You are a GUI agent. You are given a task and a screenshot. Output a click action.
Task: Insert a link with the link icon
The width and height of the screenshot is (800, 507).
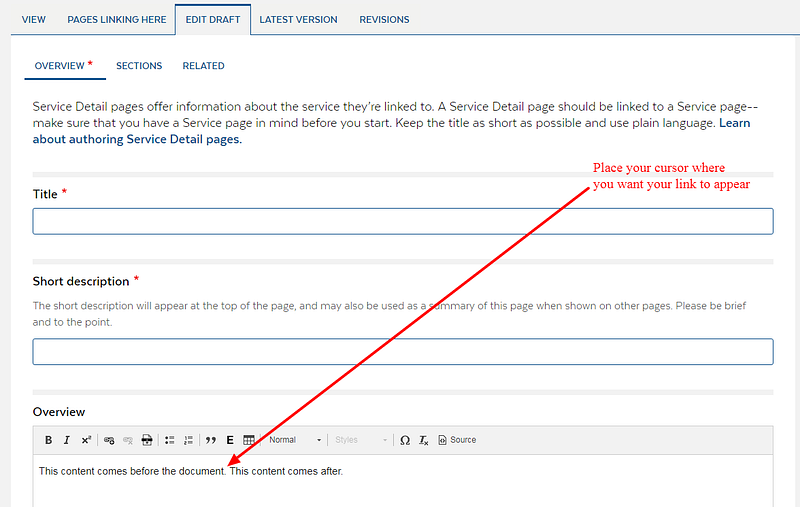[109, 440]
